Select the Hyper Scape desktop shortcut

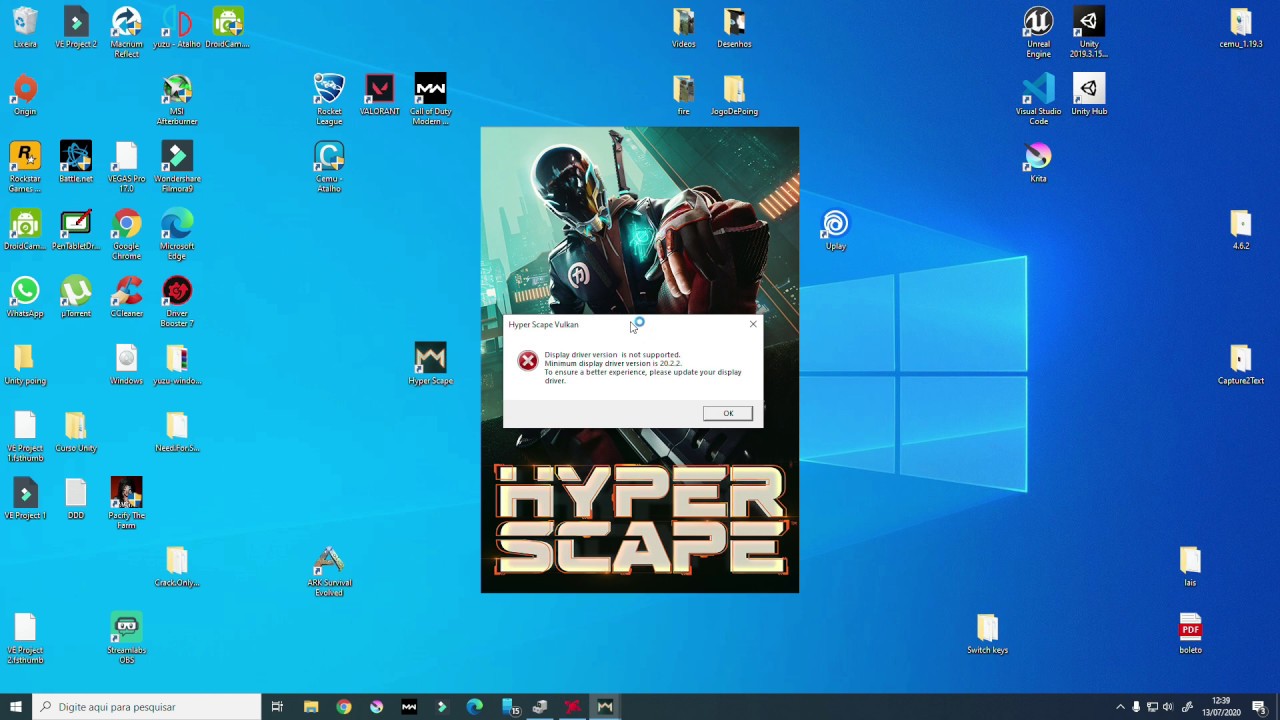(430, 364)
